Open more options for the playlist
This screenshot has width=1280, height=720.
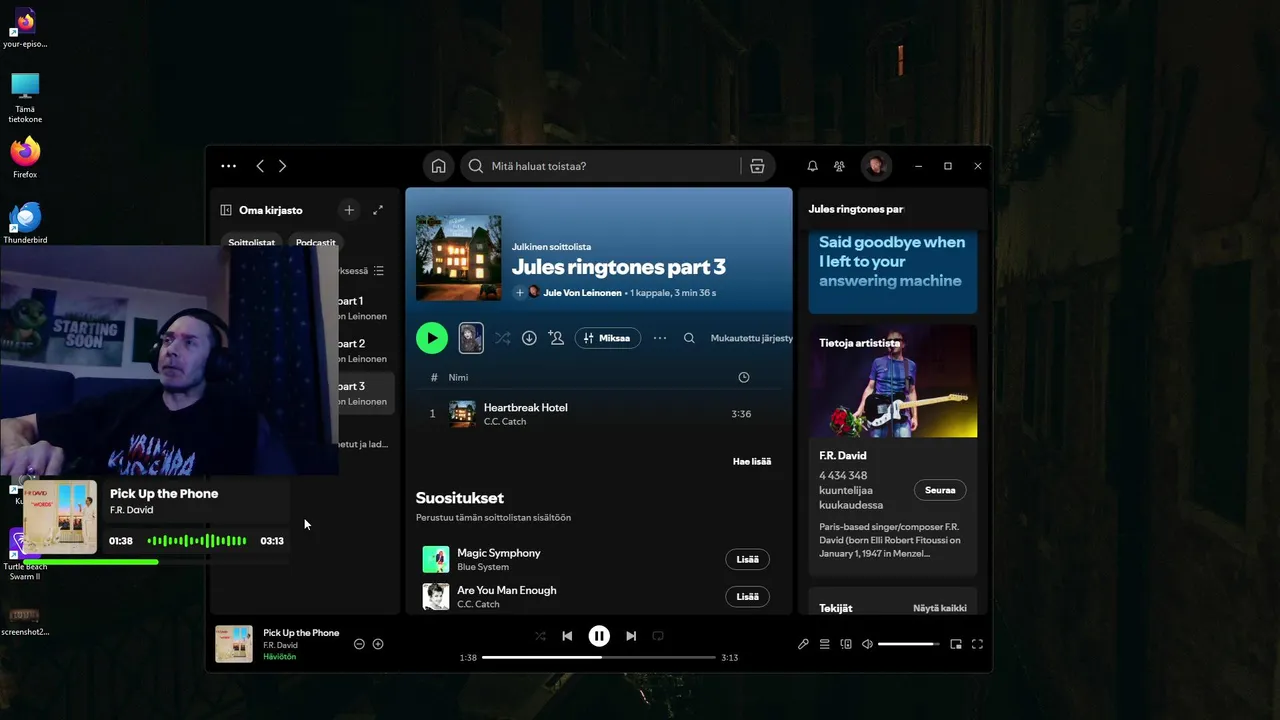660,338
